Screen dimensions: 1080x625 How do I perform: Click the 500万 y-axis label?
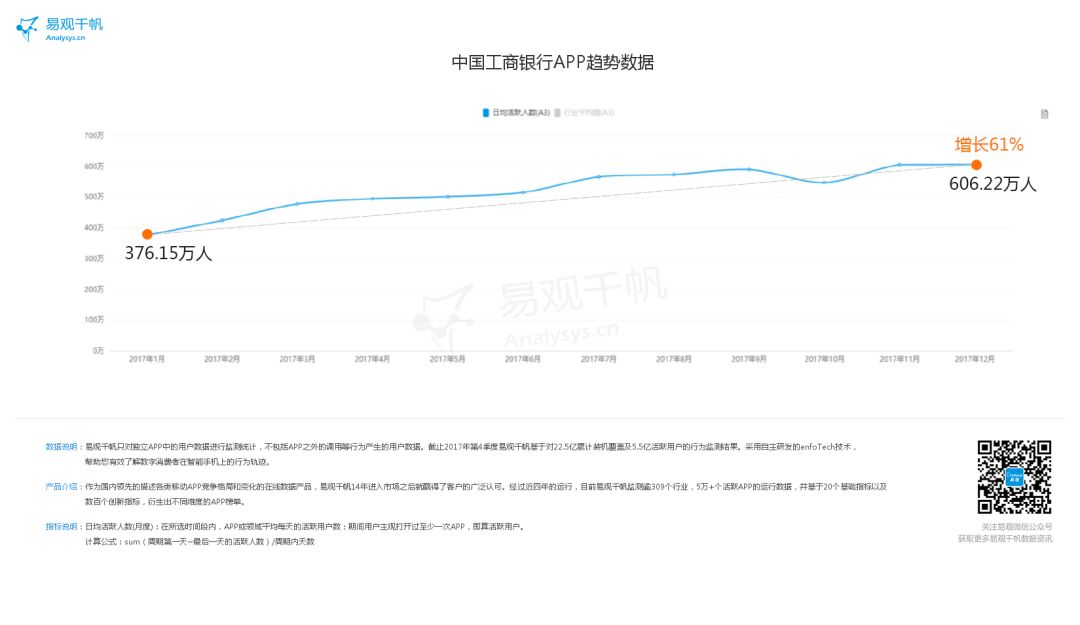94,196
